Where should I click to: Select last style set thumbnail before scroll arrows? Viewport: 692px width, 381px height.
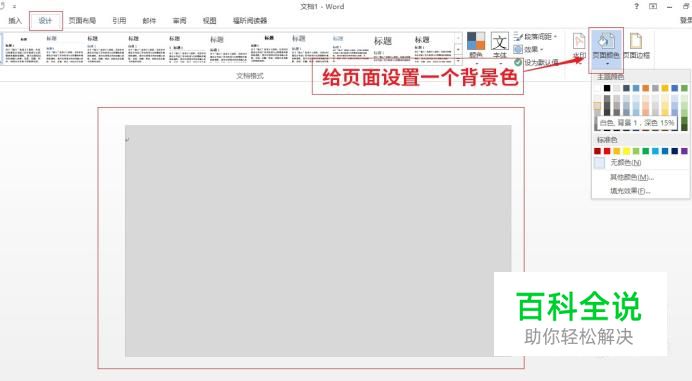point(432,49)
